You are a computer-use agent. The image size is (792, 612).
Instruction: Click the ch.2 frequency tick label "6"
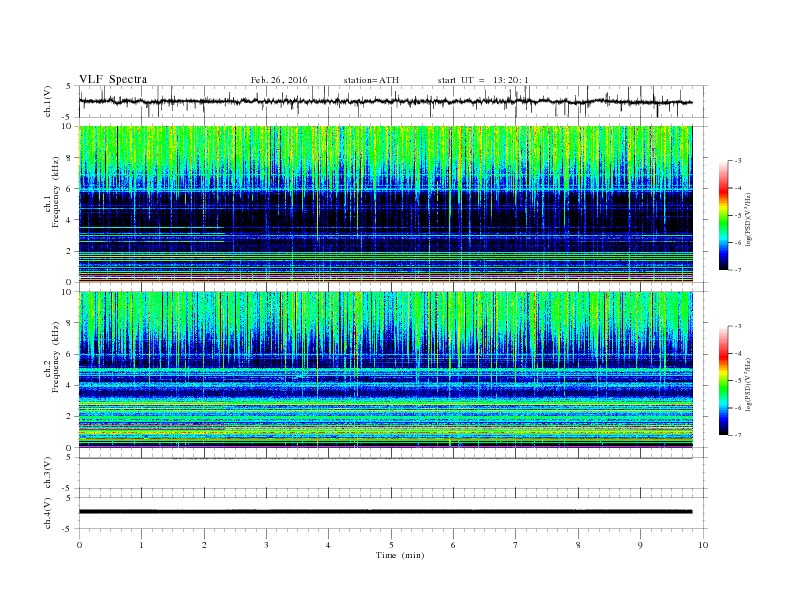pyautogui.click(x=69, y=354)
